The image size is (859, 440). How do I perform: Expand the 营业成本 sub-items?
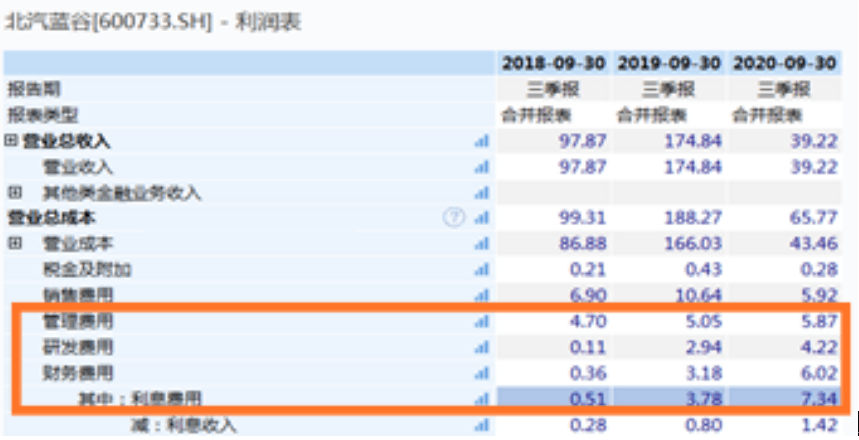(15, 244)
